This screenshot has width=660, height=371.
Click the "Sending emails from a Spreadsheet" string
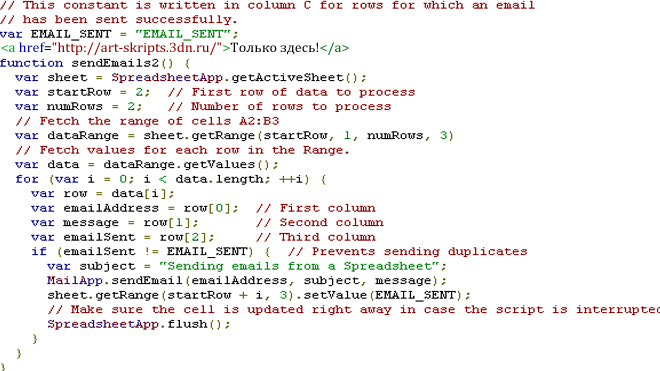coord(299,266)
